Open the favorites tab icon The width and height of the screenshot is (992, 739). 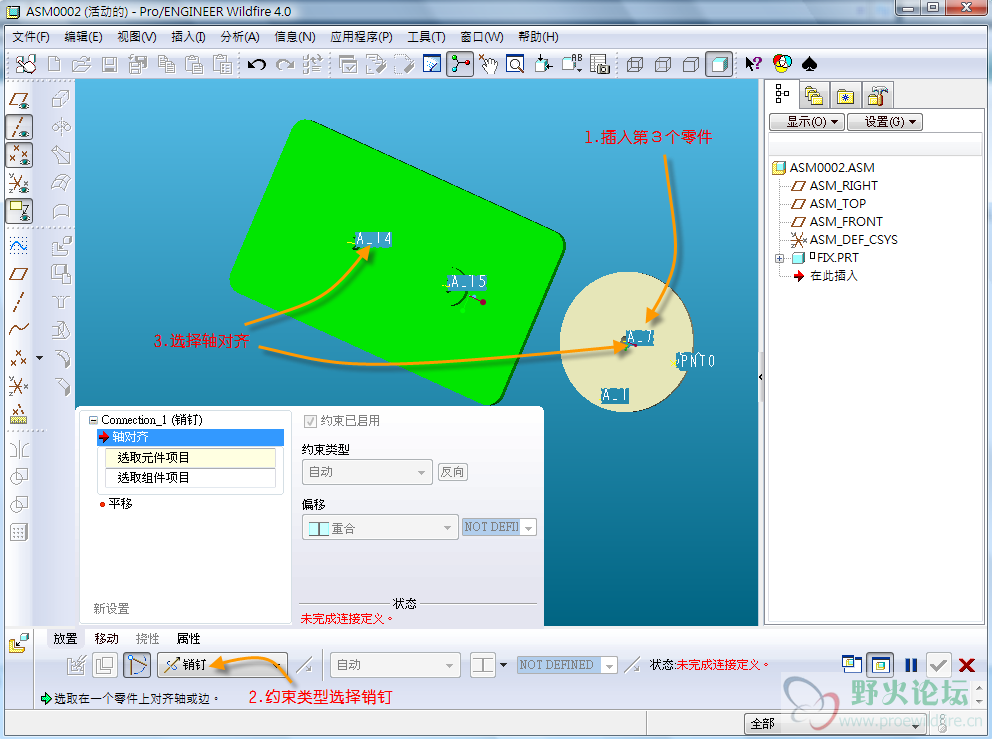click(845, 96)
